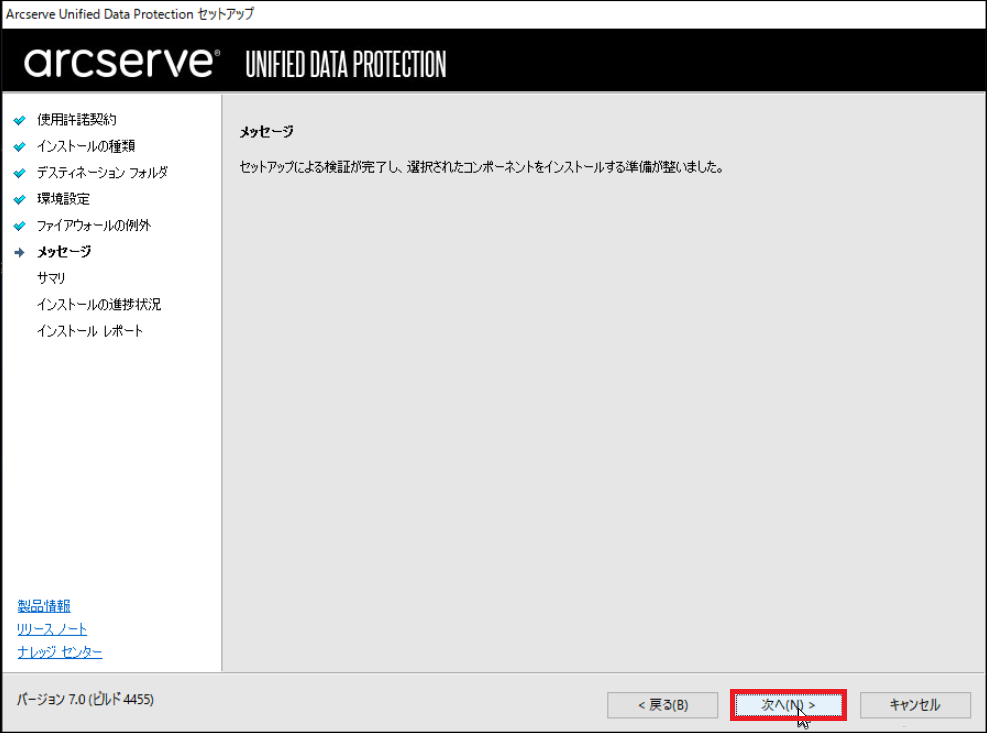Click the バージョン 7.0 (ビルド 4455) text
Screen dimensions: 987x733
coord(86,699)
